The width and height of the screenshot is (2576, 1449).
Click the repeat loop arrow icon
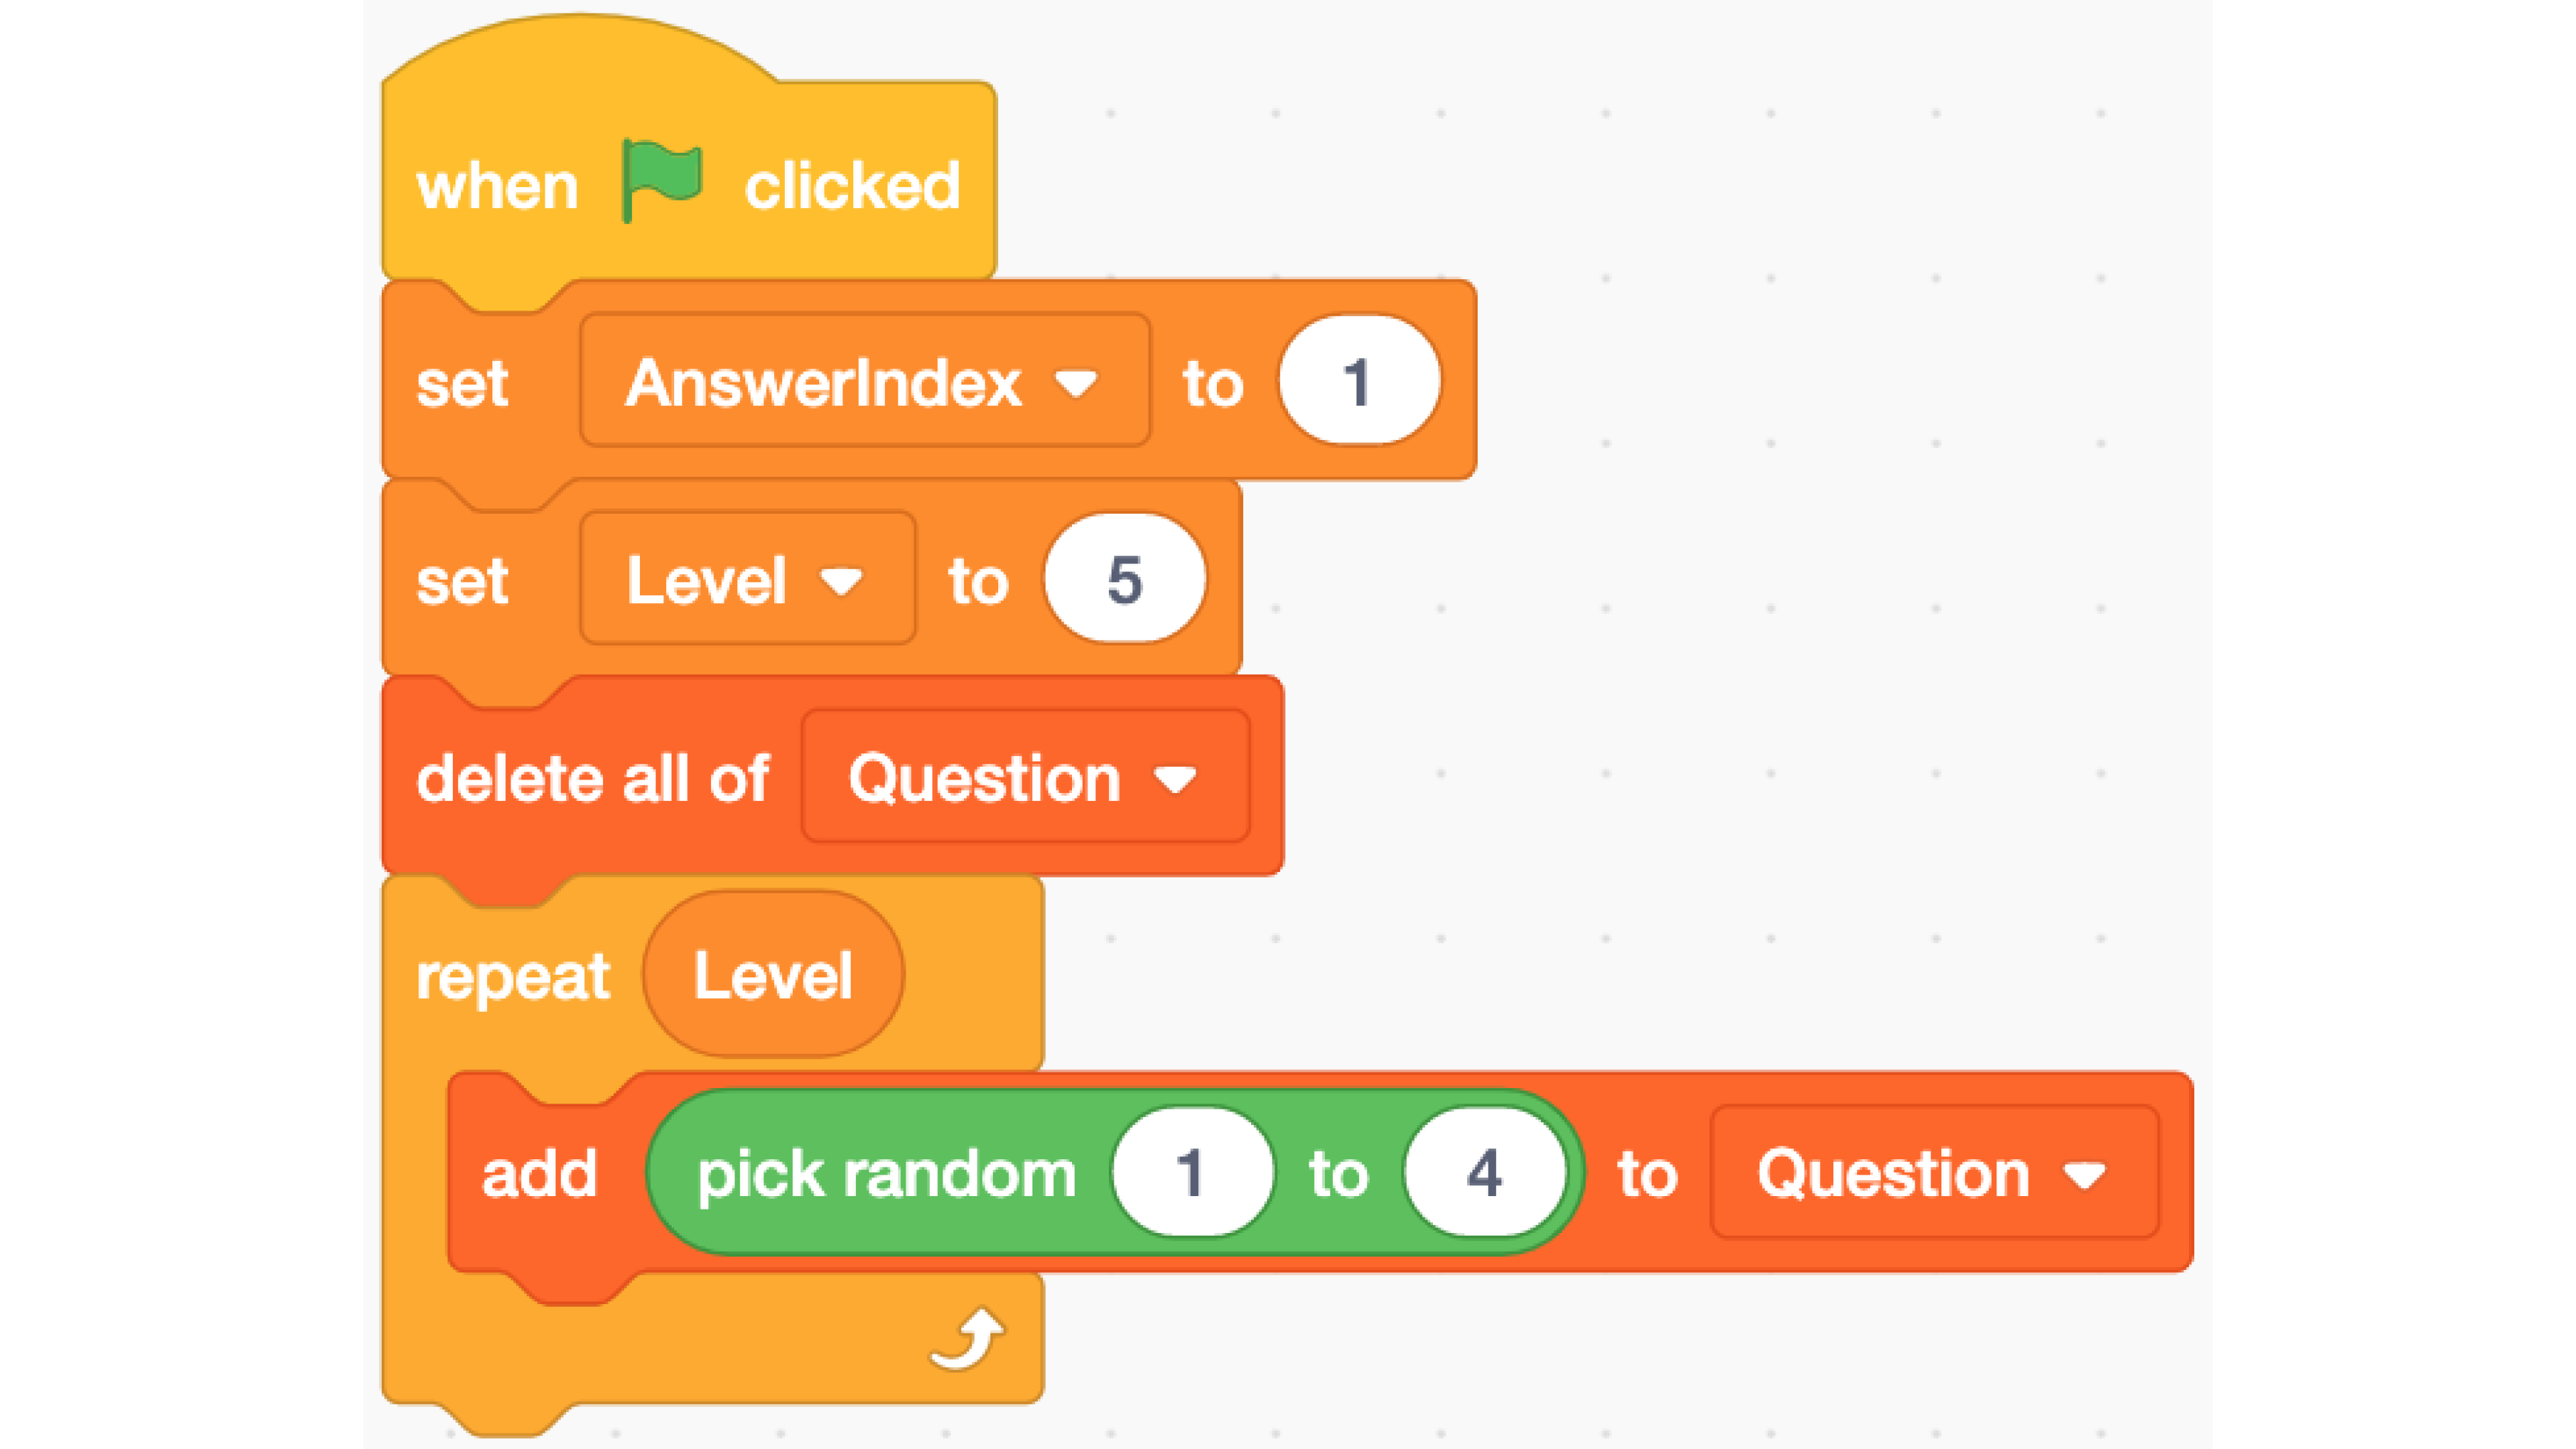[x=967, y=1339]
